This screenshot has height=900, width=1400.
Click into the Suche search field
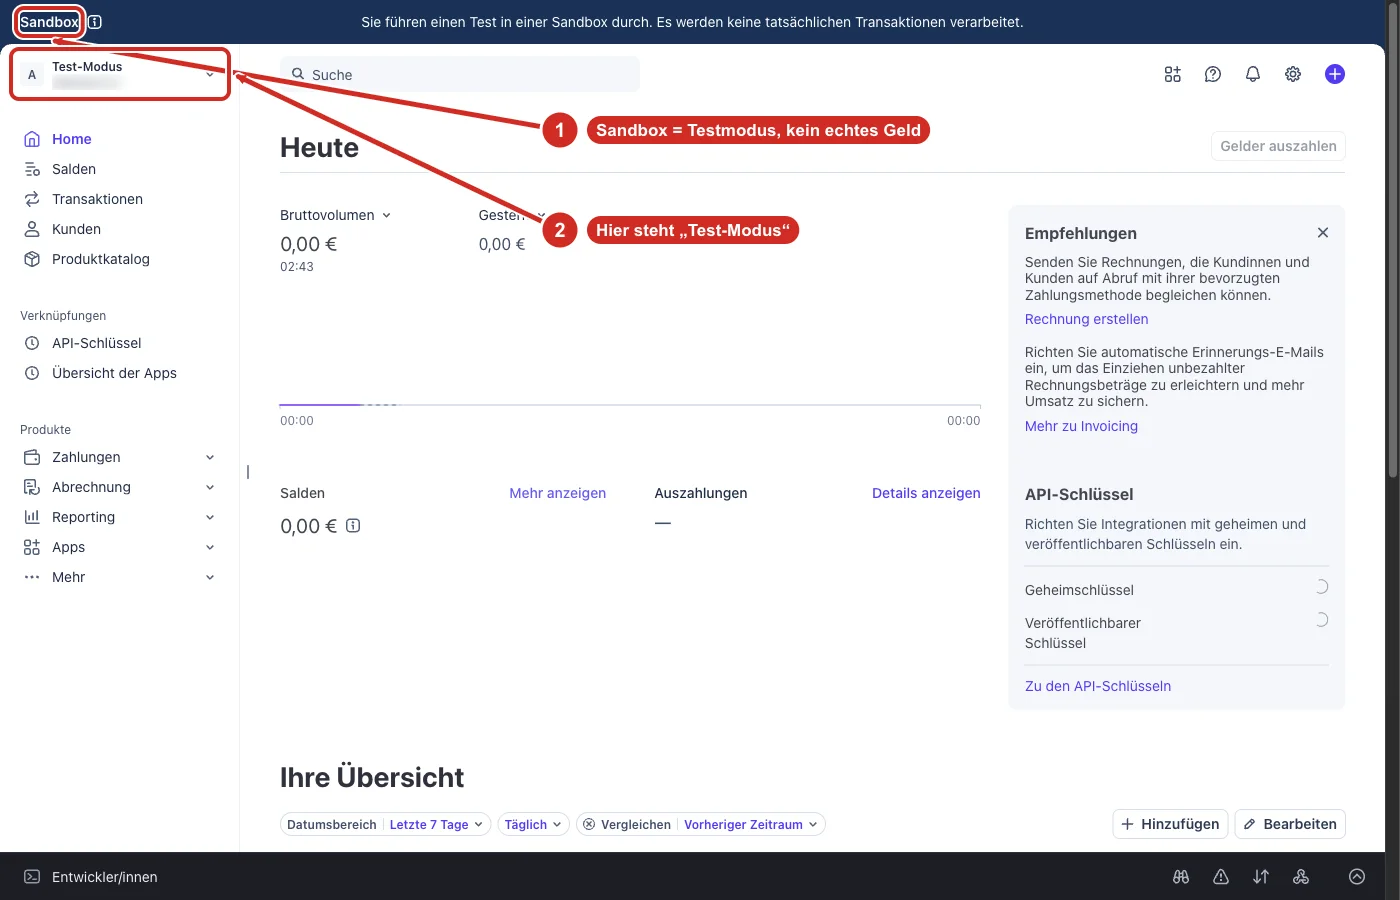click(x=460, y=74)
